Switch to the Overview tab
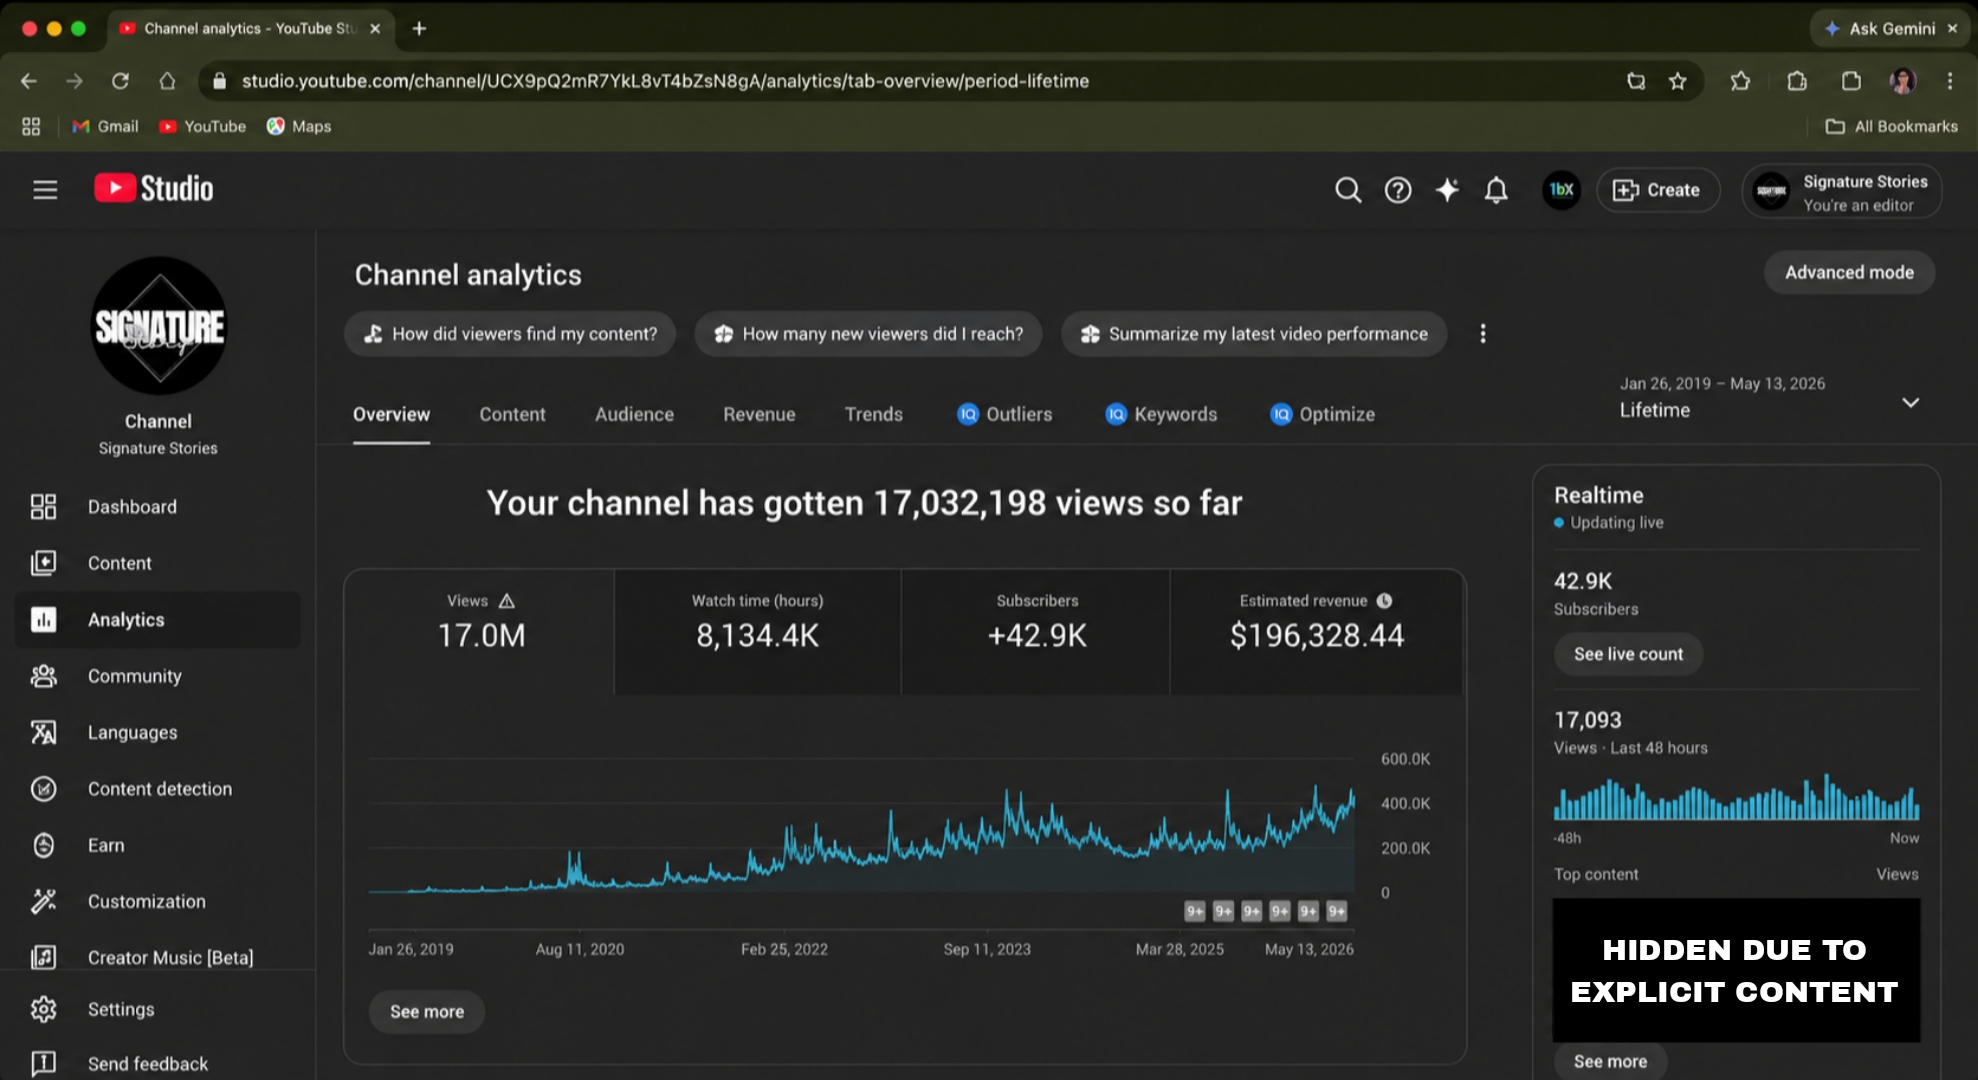The image size is (1978, 1080). click(391, 415)
